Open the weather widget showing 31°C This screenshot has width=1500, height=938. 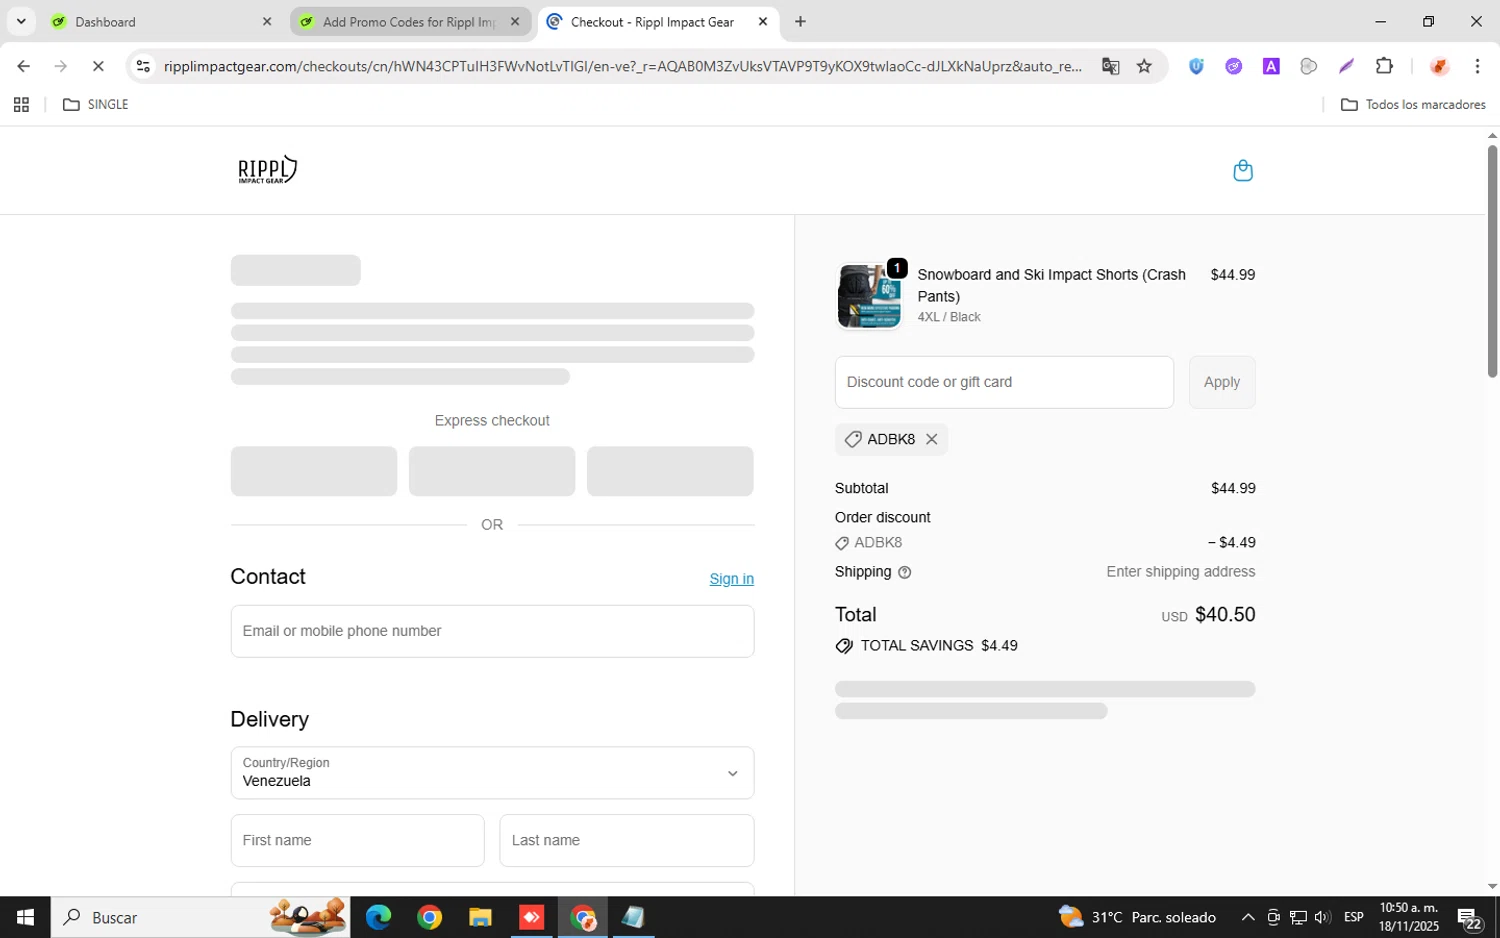pos(1138,917)
